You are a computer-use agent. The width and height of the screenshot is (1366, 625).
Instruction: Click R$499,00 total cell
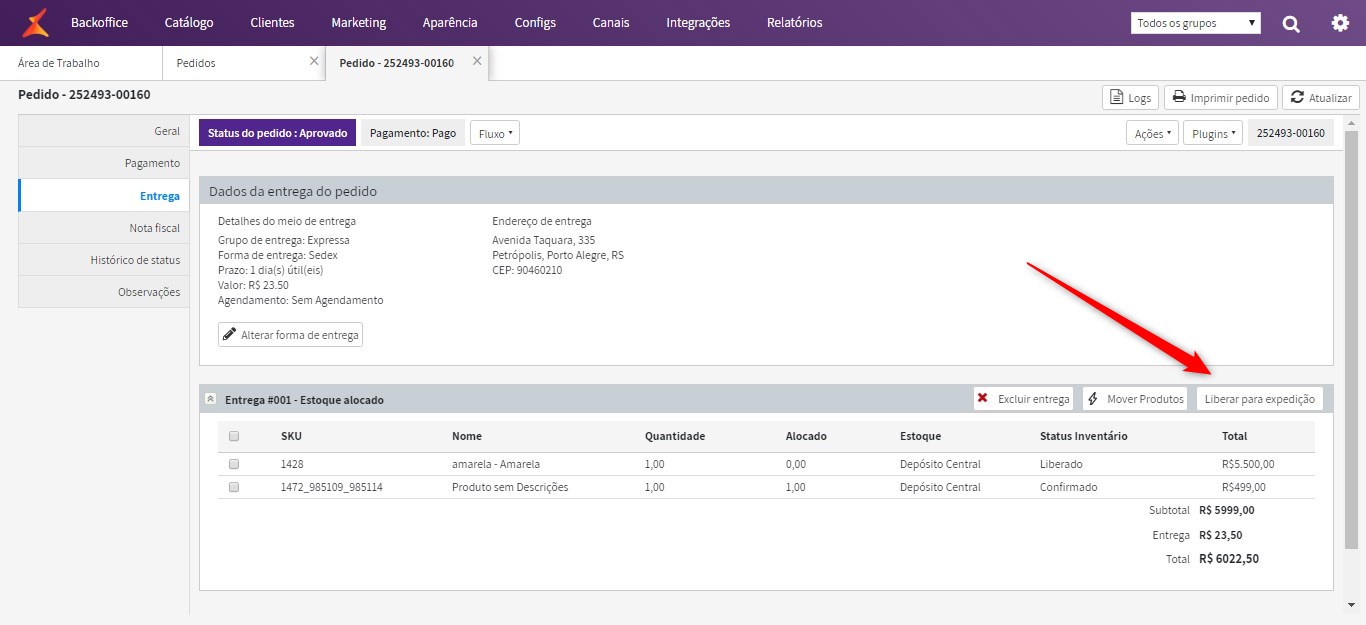pos(1244,487)
